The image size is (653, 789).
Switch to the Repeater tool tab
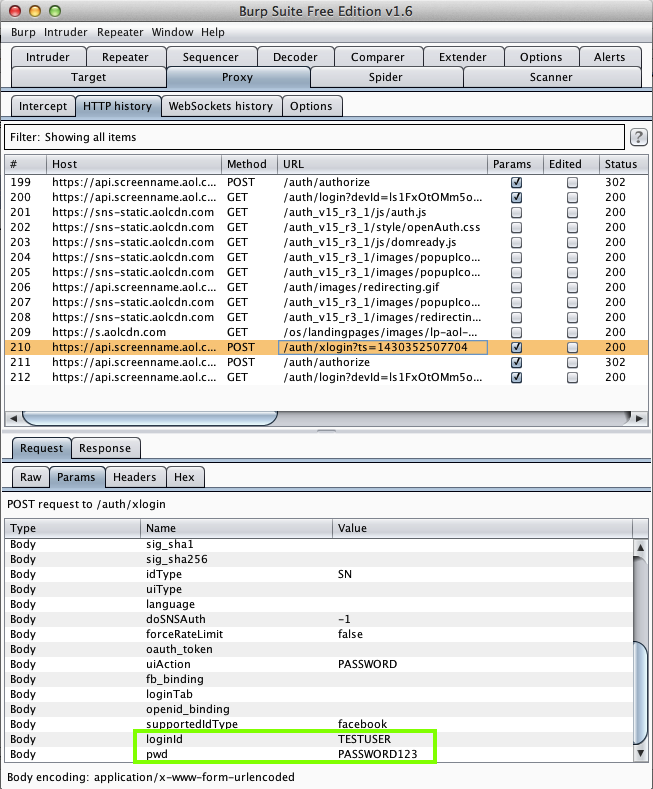point(125,57)
